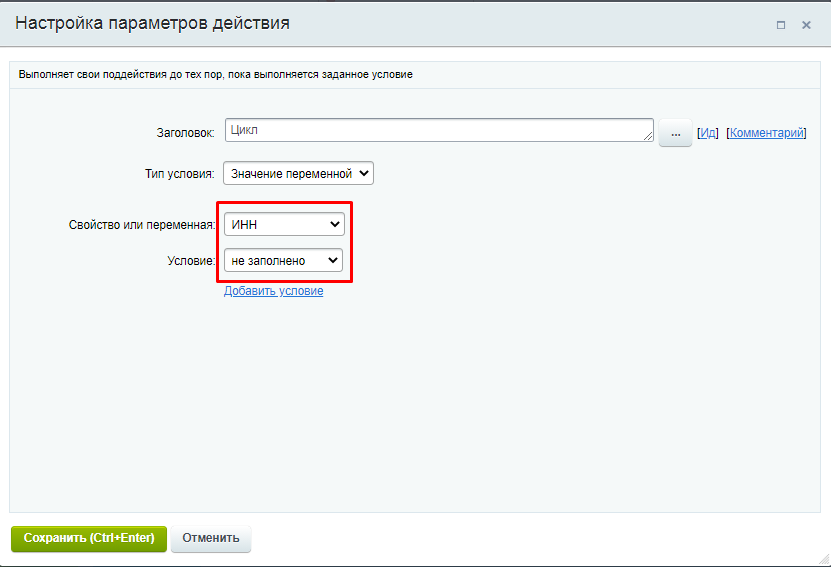This screenshot has height=567, width=831.
Task: Click the Добавить условие link
Action: [273, 291]
